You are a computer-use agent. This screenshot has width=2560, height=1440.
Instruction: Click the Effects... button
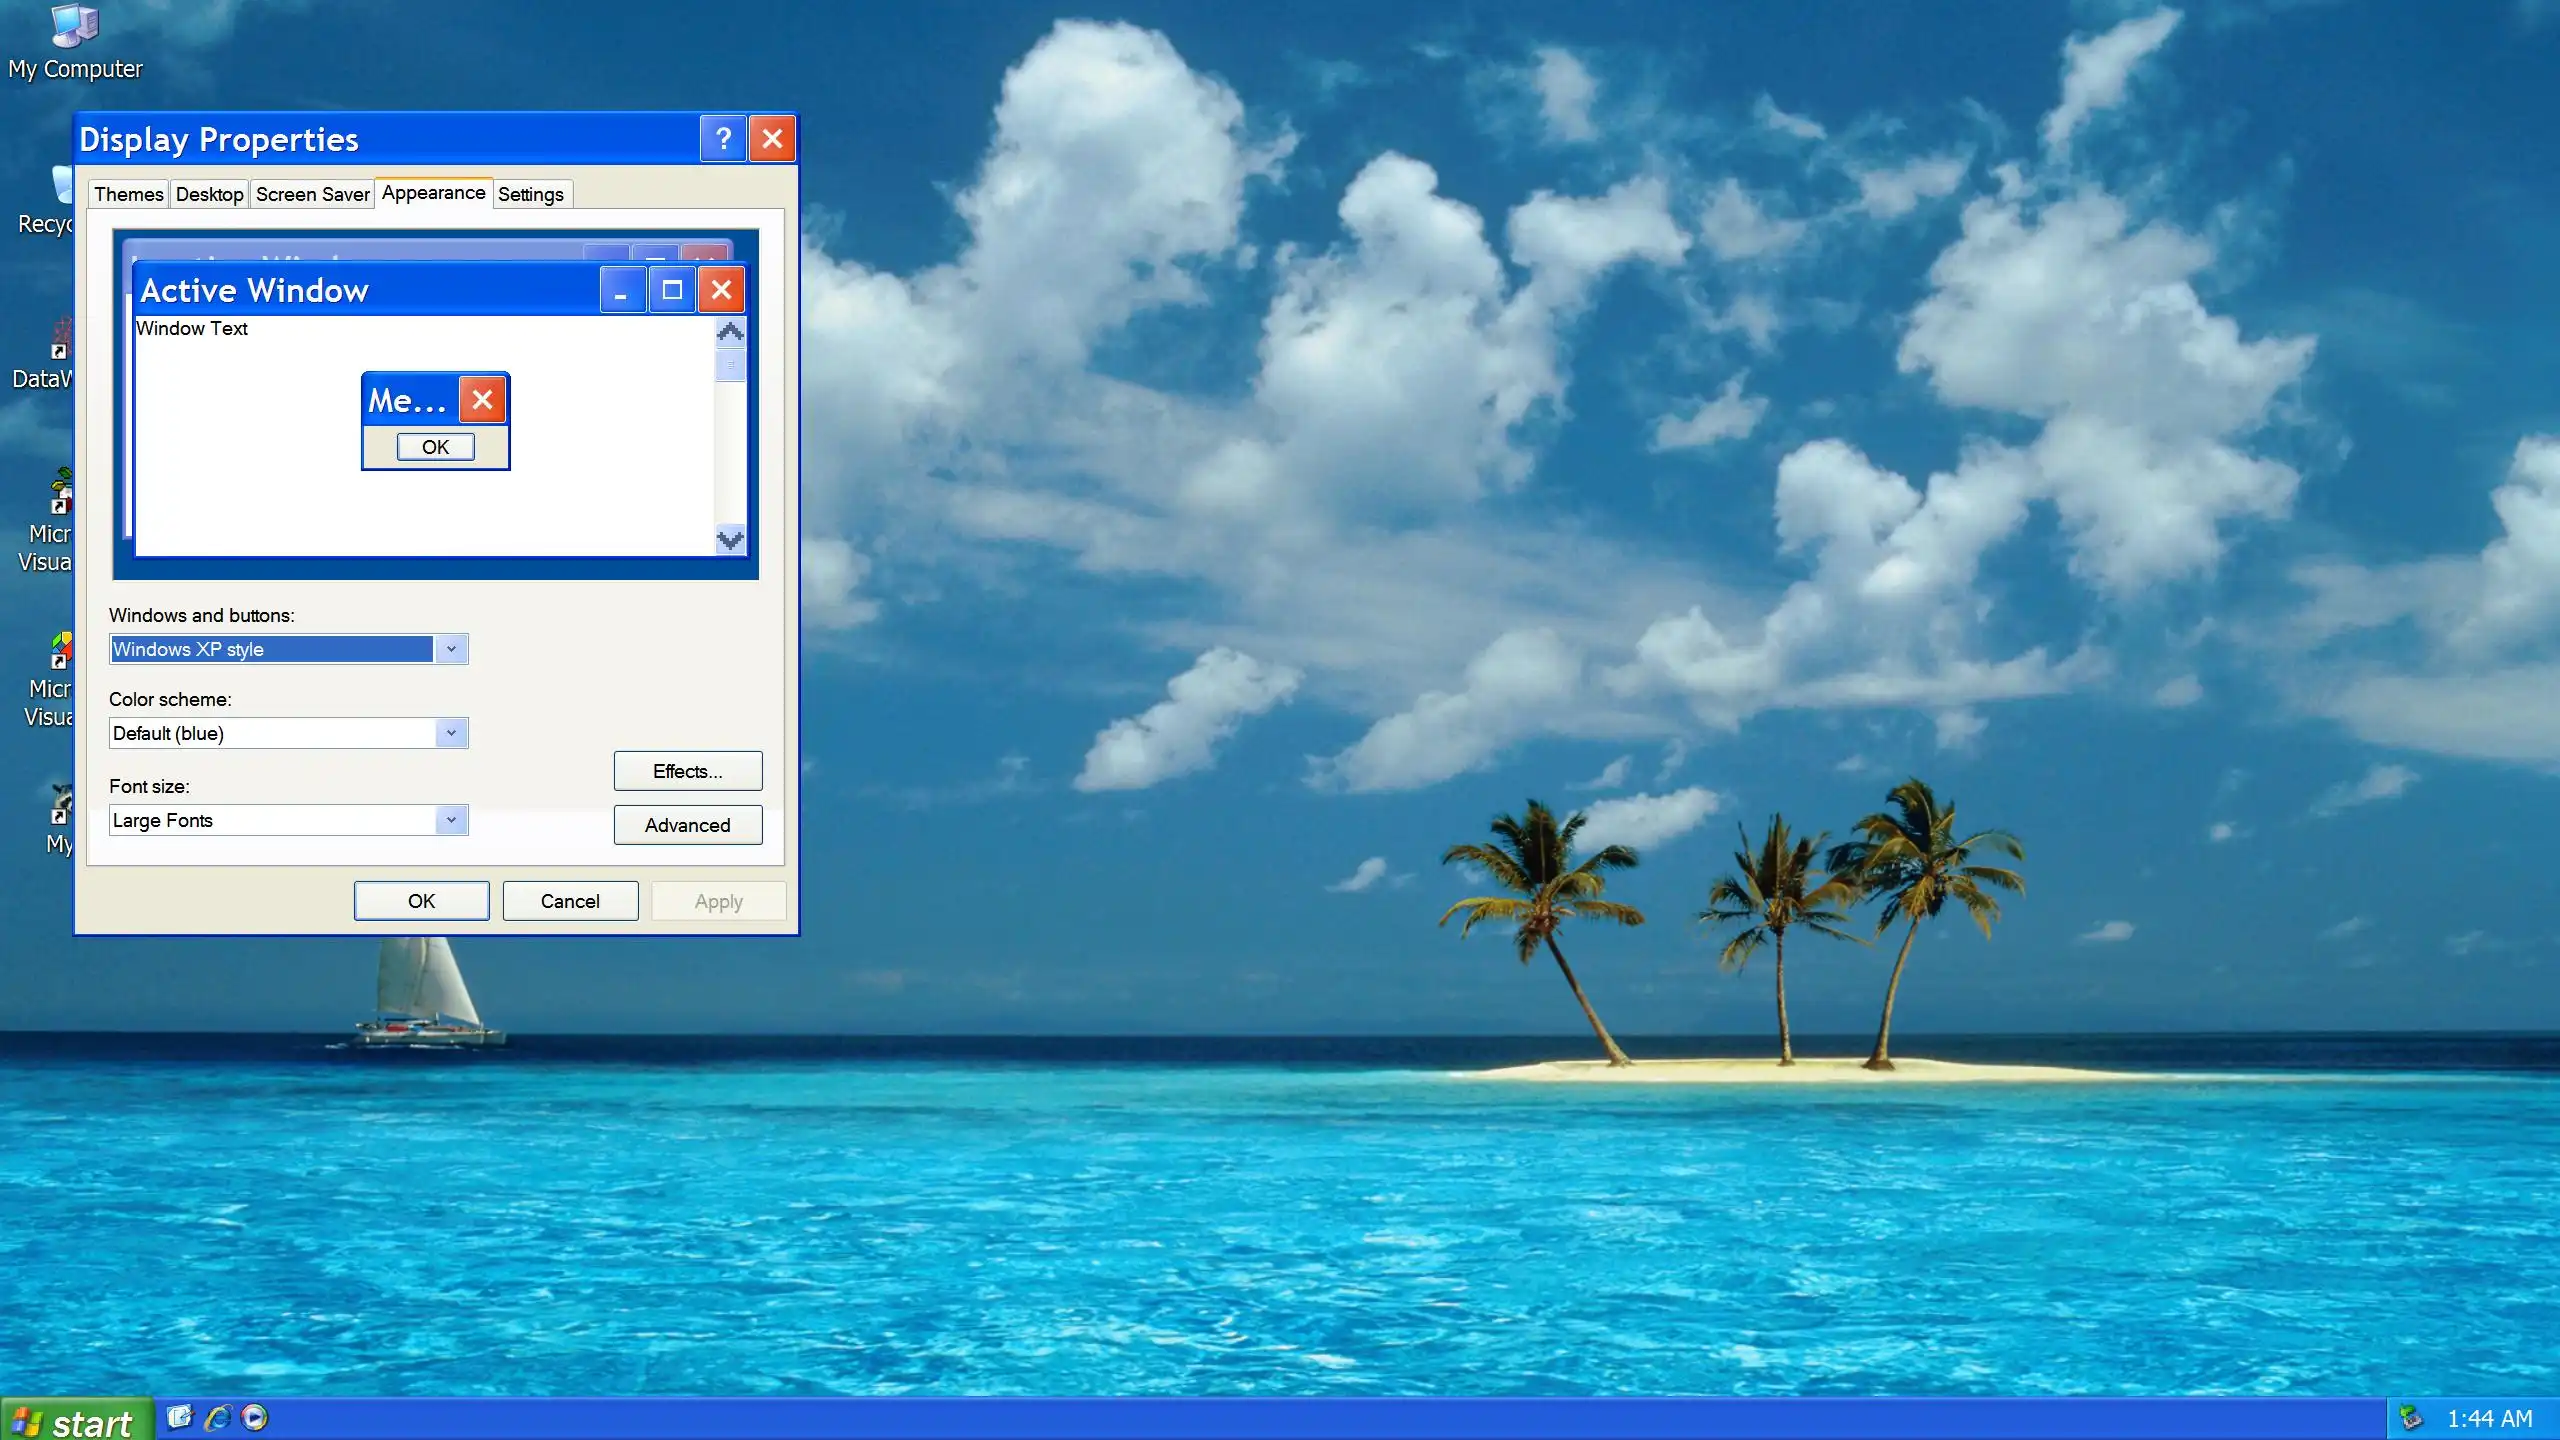[687, 771]
